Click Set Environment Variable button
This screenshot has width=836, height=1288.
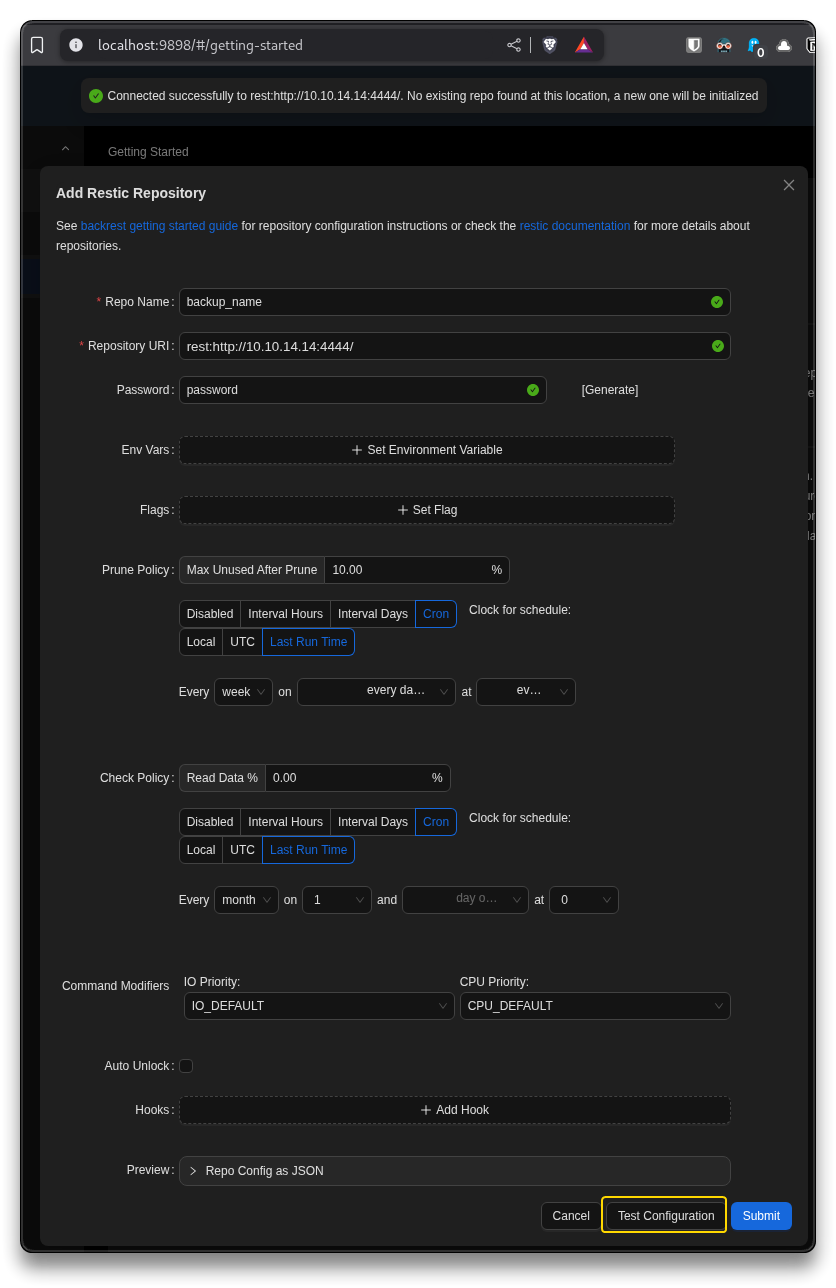tap(427, 450)
